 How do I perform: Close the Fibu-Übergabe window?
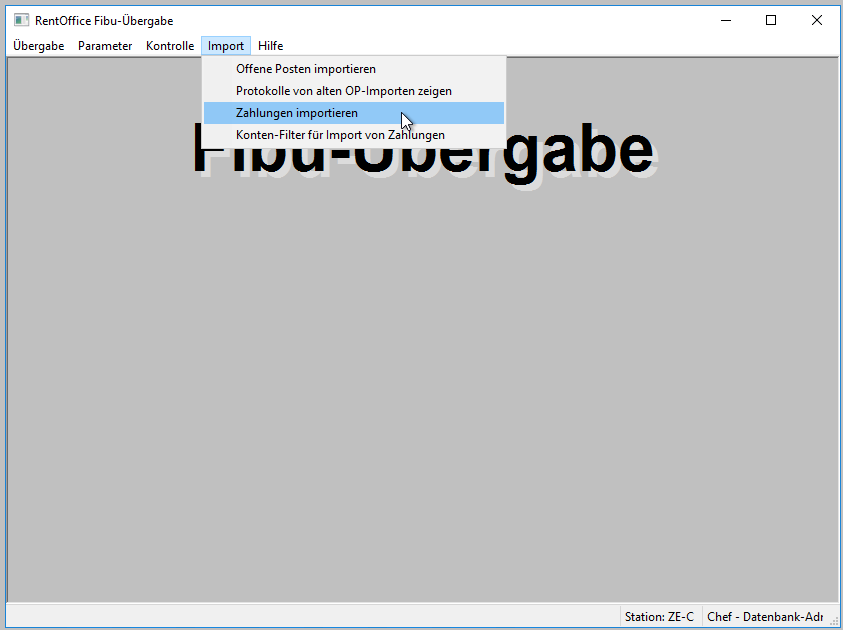817,20
